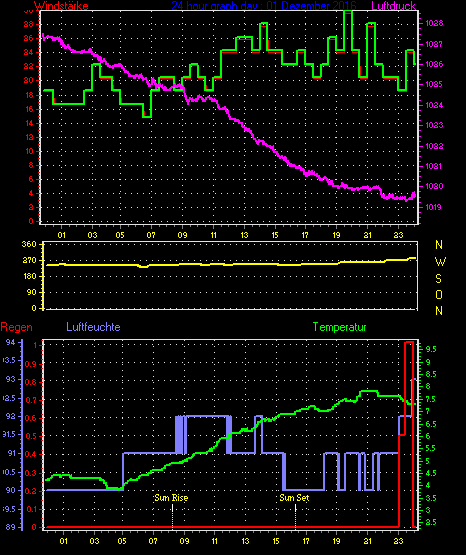Click the Temperatur label
The height and width of the screenshot is (555, 466).
(339, 327)
